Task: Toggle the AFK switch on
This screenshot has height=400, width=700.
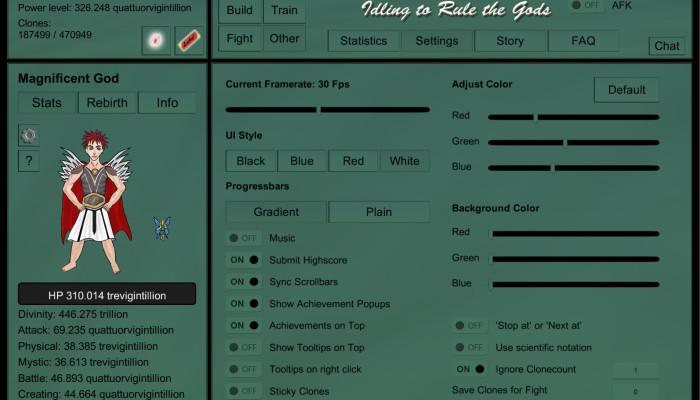Action: pos(586,5)
